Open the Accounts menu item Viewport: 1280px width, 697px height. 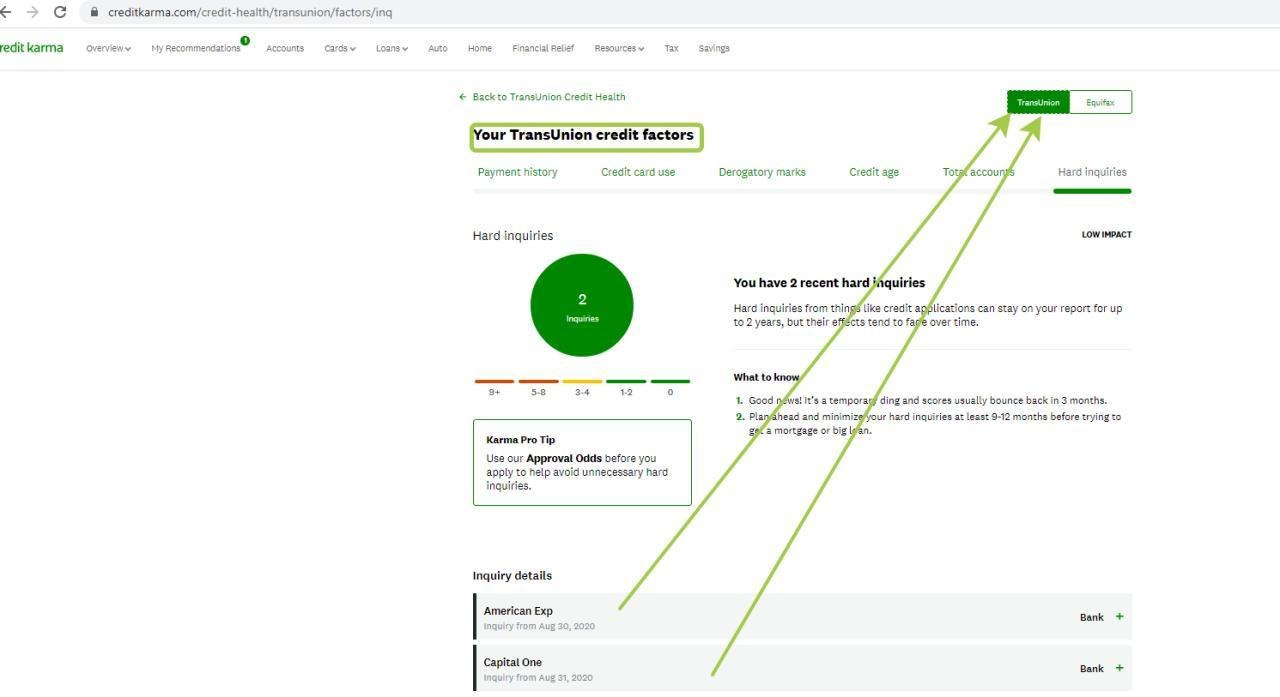click(285, 48)
